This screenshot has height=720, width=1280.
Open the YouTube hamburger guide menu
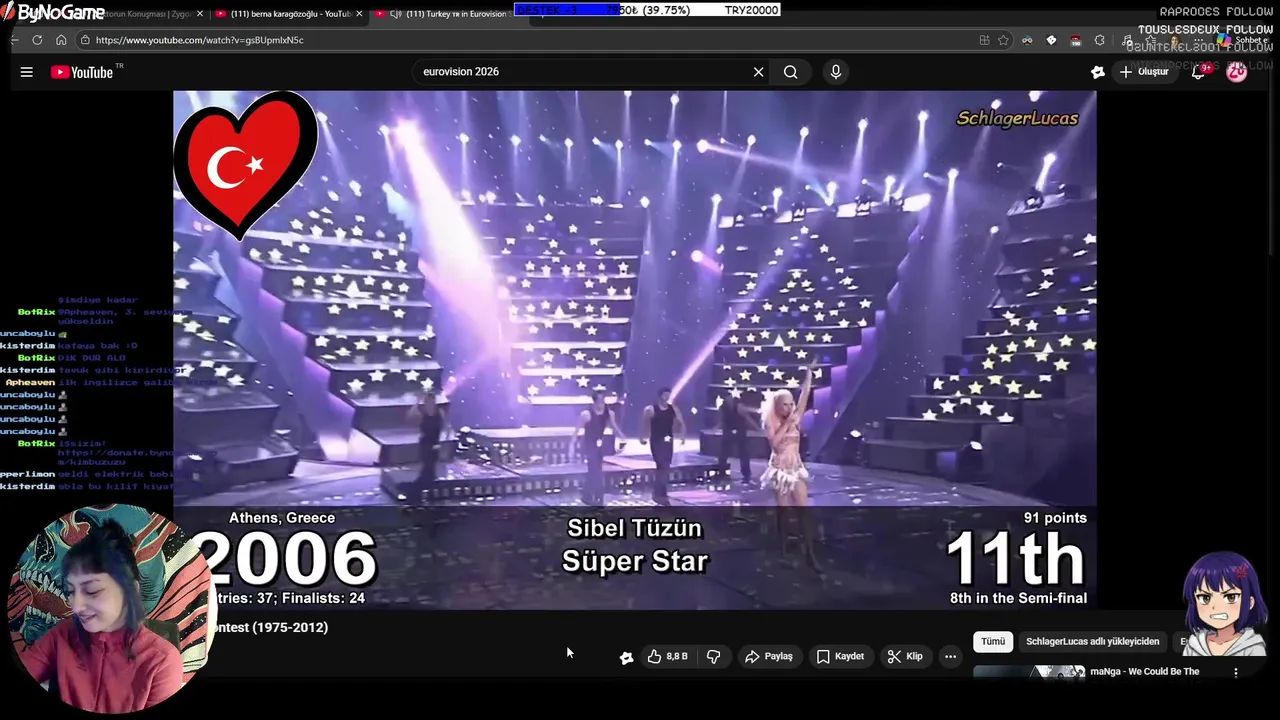(27, 72)
